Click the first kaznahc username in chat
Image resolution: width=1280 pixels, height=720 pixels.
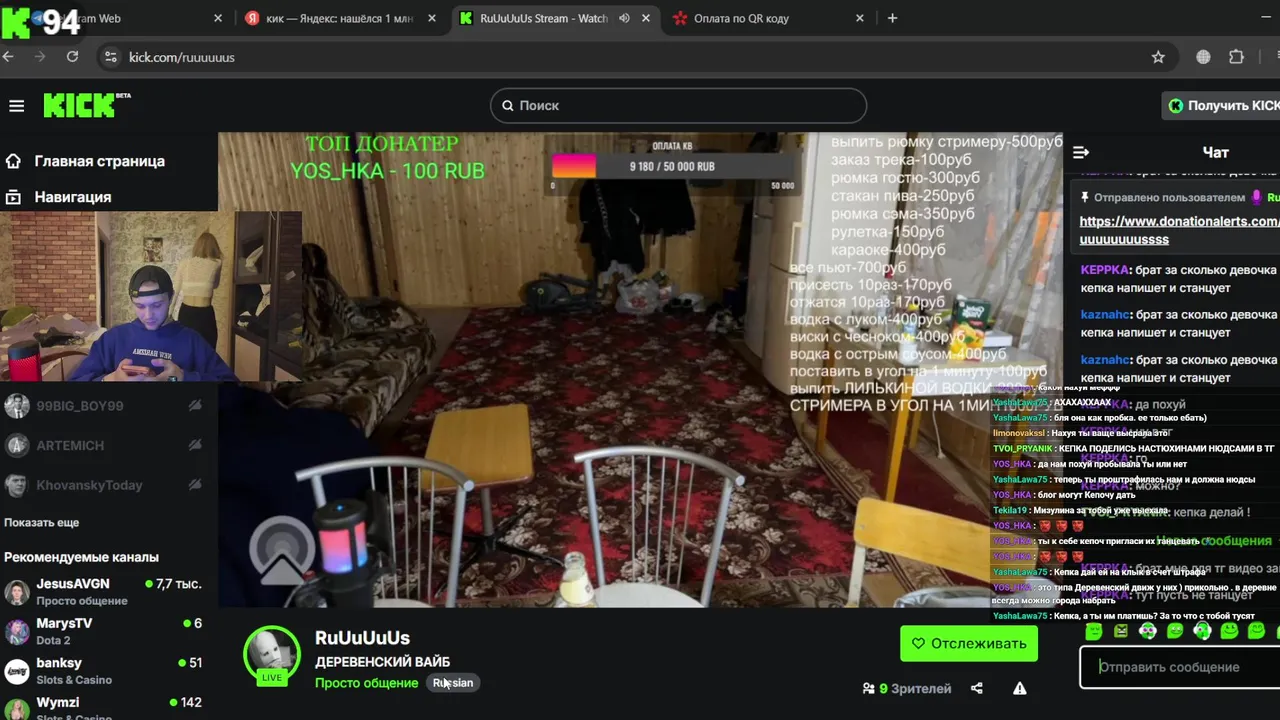(x=1105, y=314)
